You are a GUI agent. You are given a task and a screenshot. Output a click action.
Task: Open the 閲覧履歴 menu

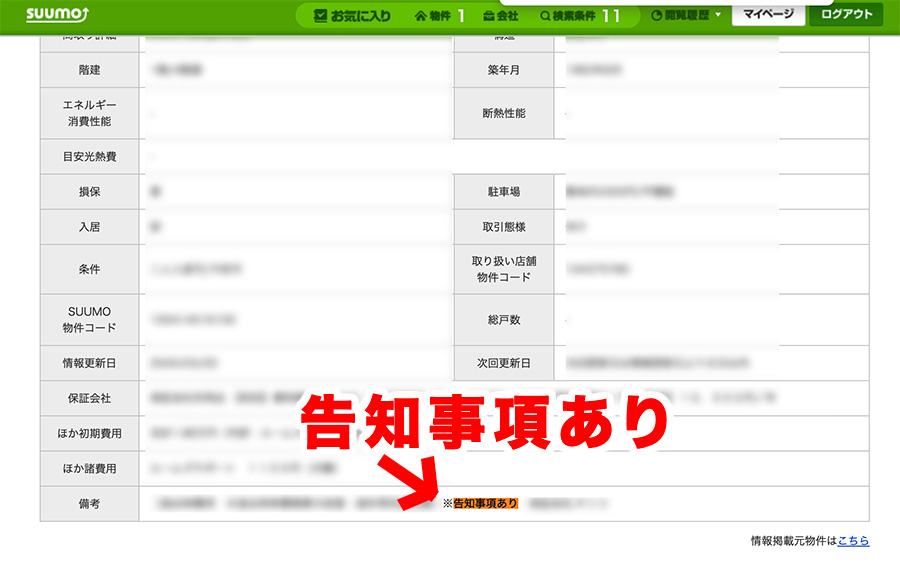pyautogui.click(x=686, y=16)
